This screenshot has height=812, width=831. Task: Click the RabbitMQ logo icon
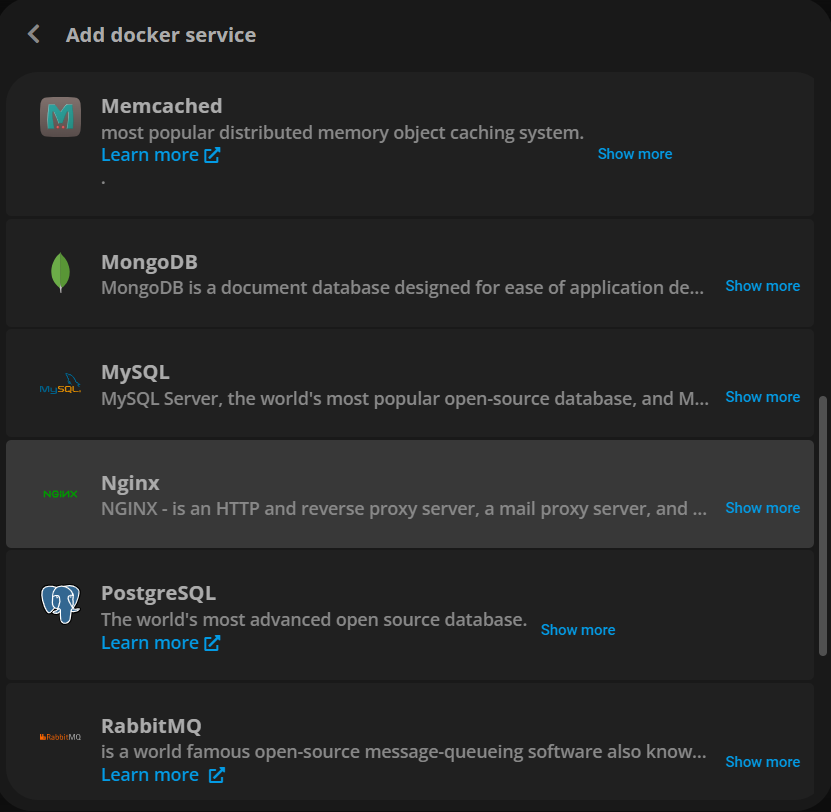(x=60, y=737)
